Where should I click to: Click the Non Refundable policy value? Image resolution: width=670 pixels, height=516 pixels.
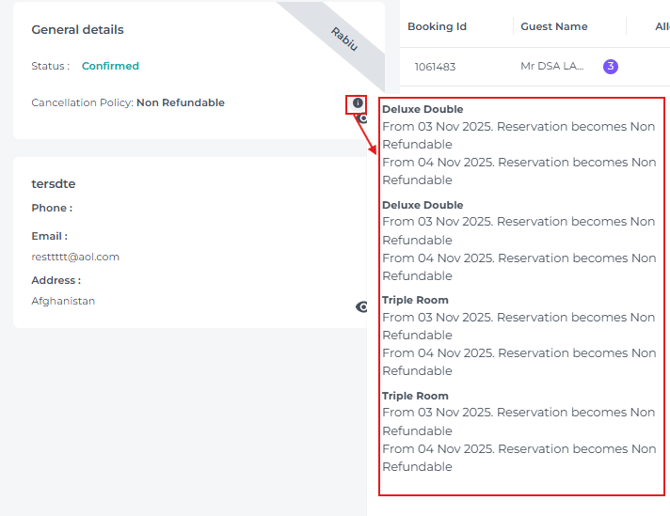point(180,103)
